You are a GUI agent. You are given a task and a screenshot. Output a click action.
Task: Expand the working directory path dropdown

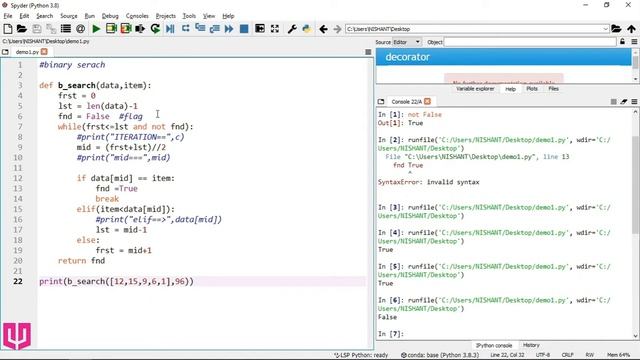605,29
